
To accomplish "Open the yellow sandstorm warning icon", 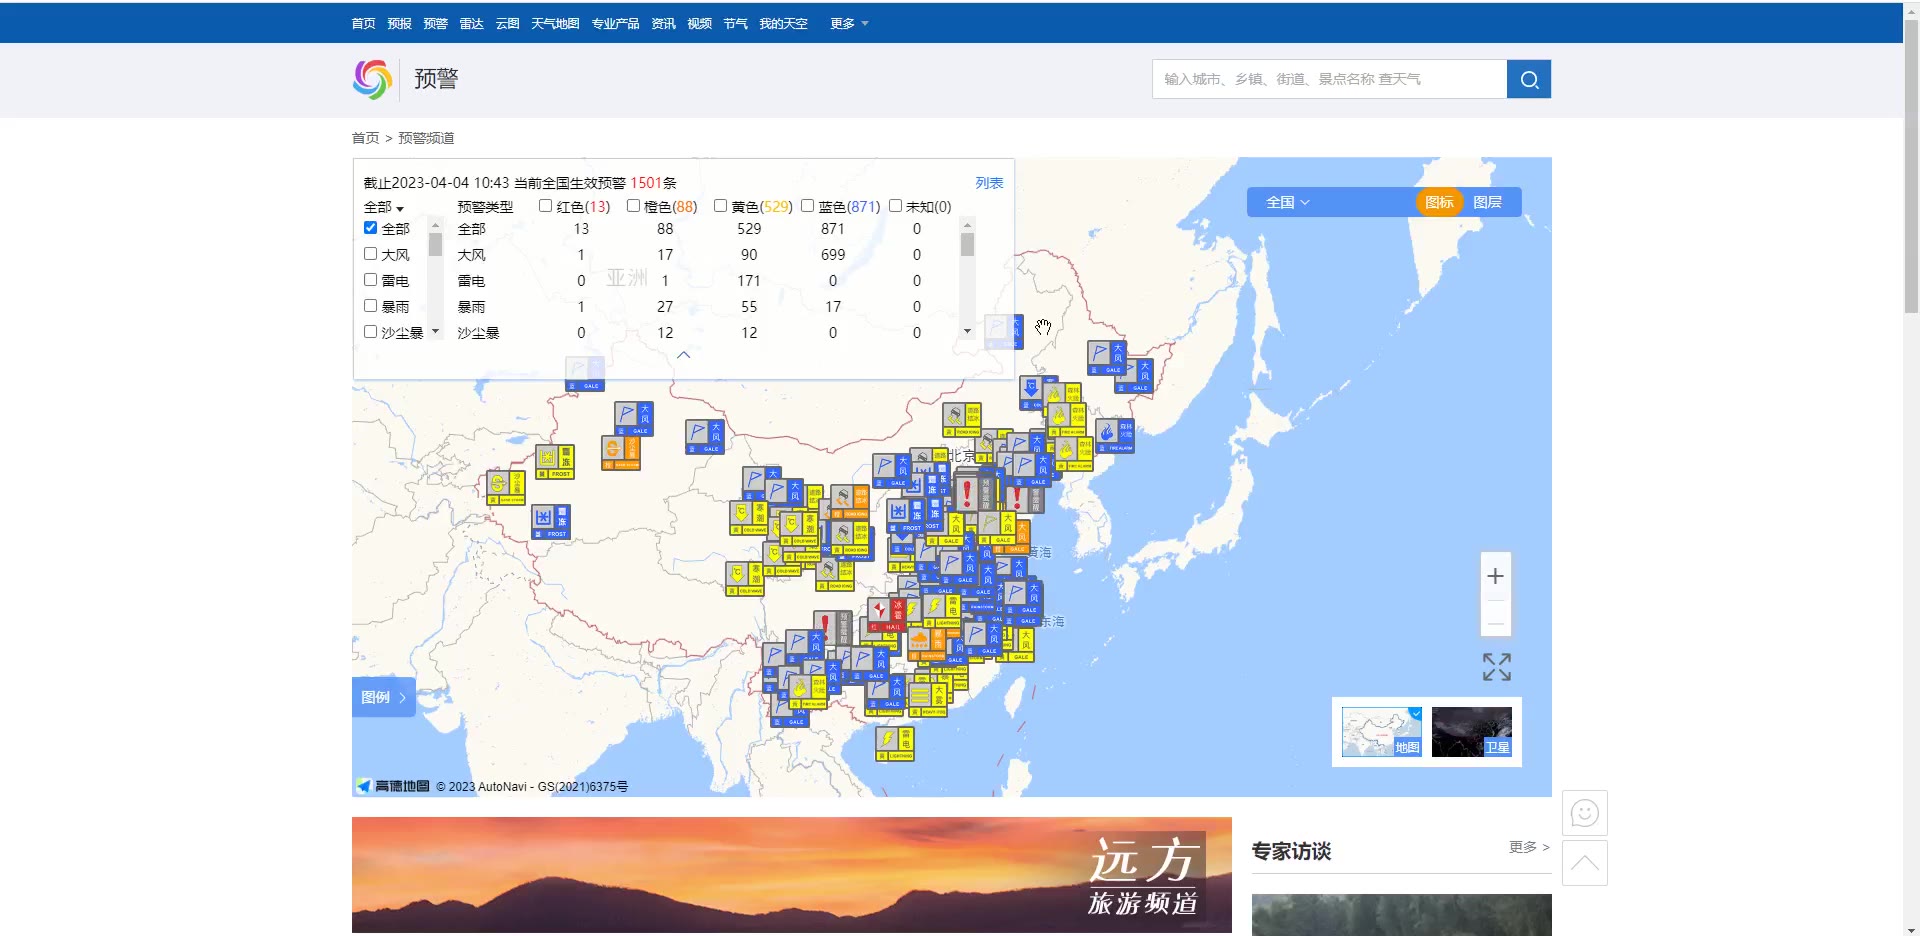I will click(x=505, y=487).
